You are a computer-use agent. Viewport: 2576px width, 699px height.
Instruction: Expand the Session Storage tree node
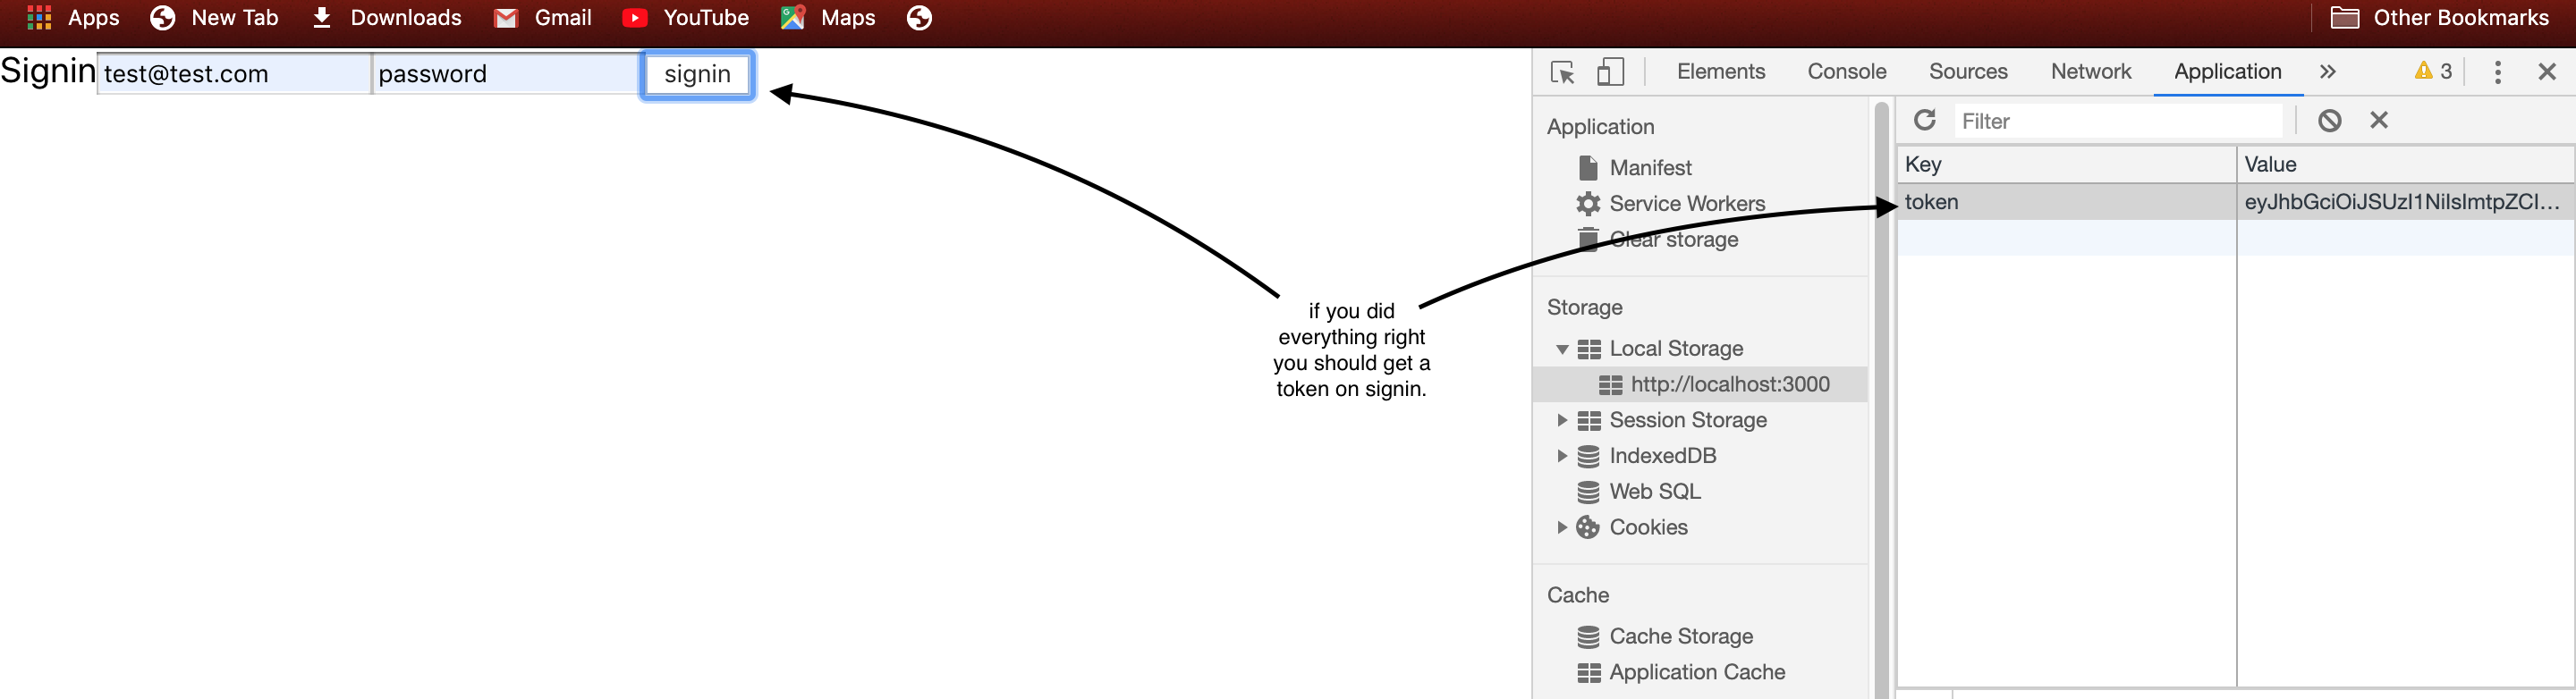click(1561, 420)
